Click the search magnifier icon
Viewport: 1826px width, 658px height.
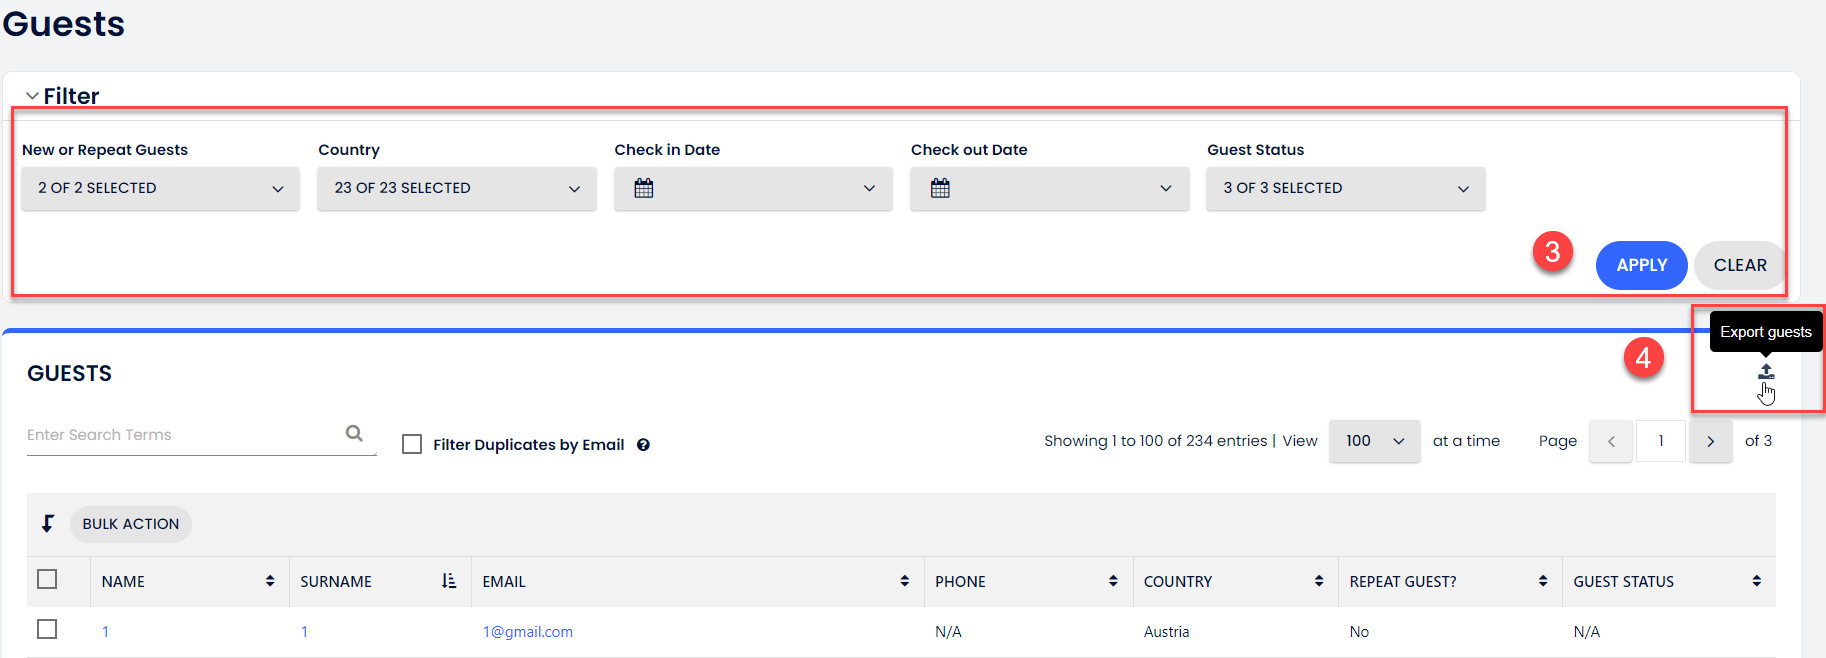click(x=354, y=433)
